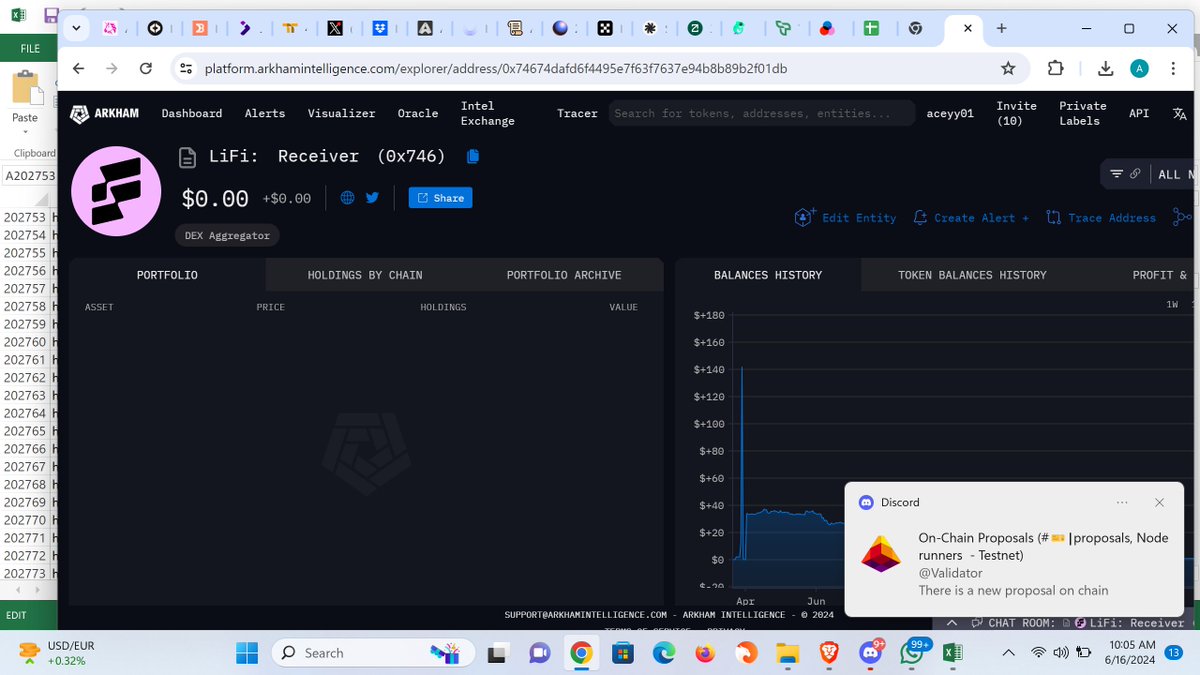Open Firefox from the taskbar
The image size is (1200, 675).
[x=704, y=653]
